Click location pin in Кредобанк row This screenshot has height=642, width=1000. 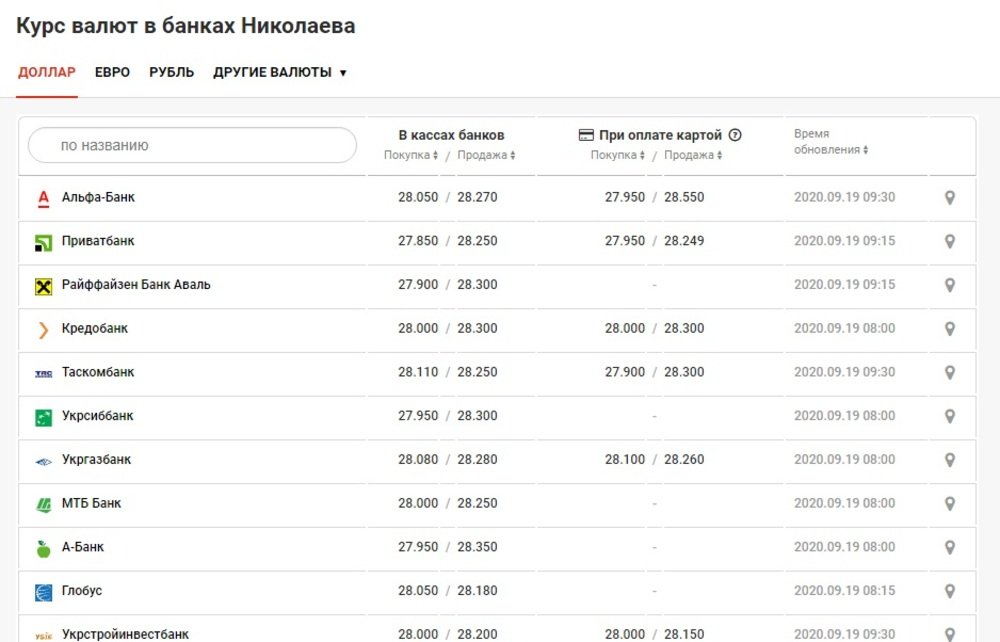[x=950, y=329]
